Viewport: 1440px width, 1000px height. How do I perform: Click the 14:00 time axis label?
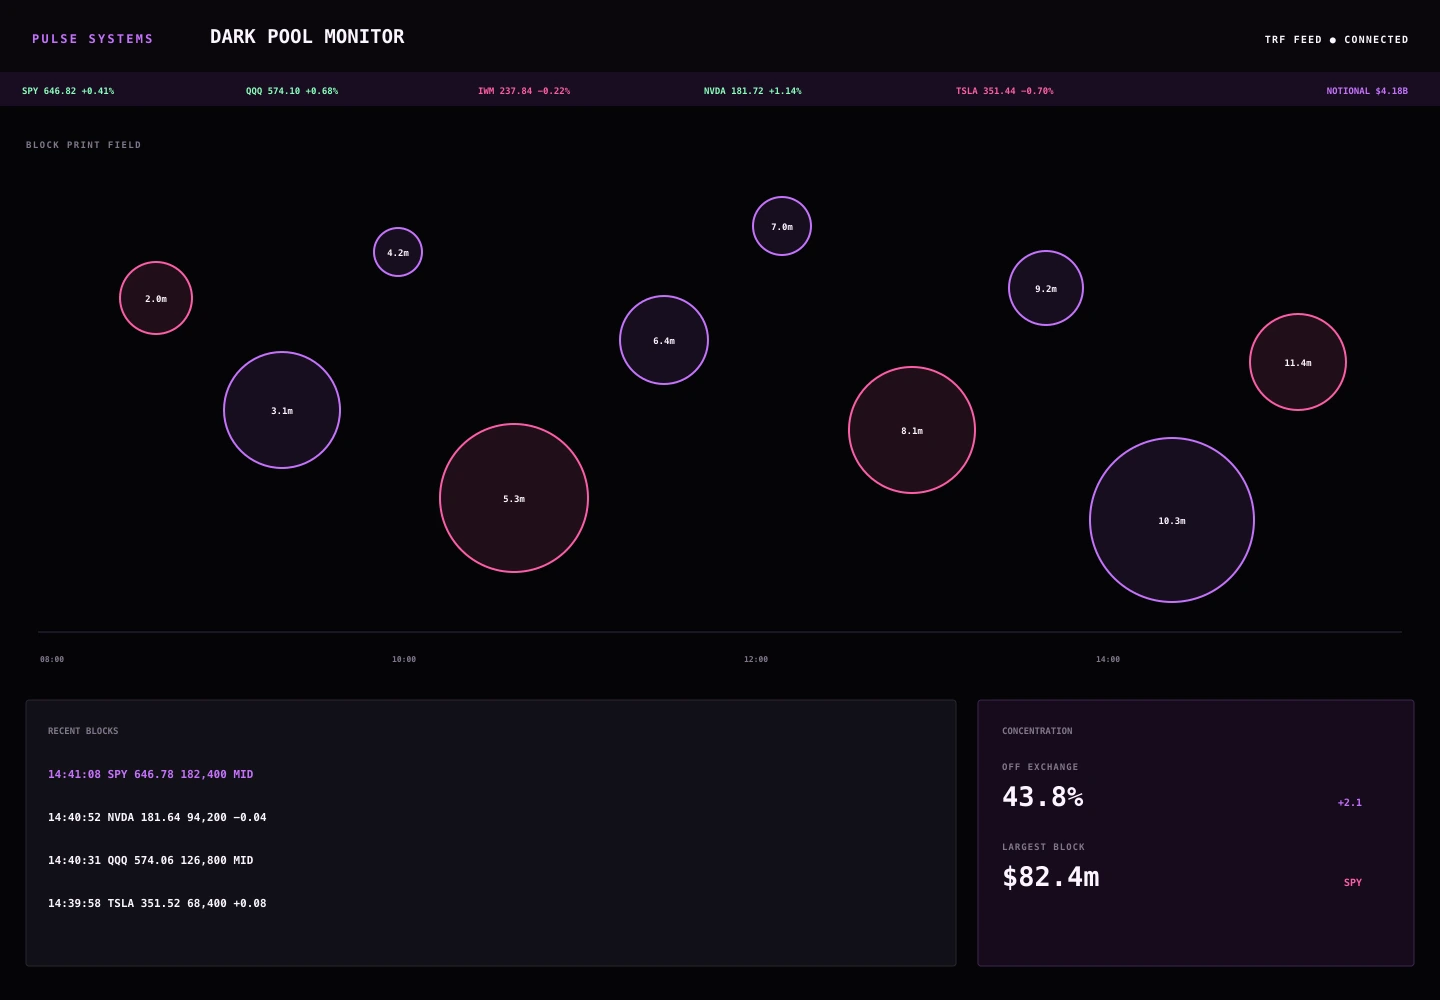click(x=1108, y=659)
